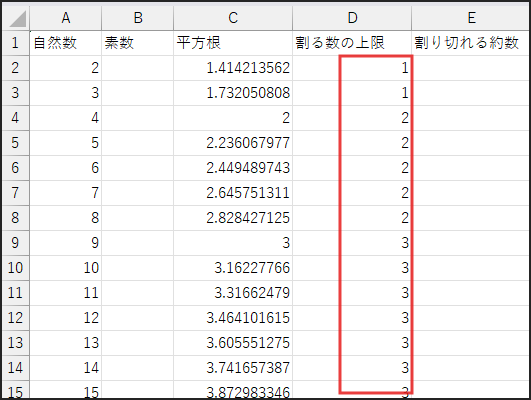Image resolution: width=531 pixels, height=400 pixels.
Task: Click square root cell in row 9
Action: 233,243
